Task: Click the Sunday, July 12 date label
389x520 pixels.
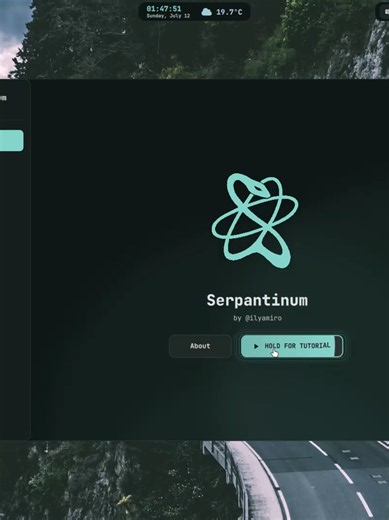Action: tap(168, 16)
